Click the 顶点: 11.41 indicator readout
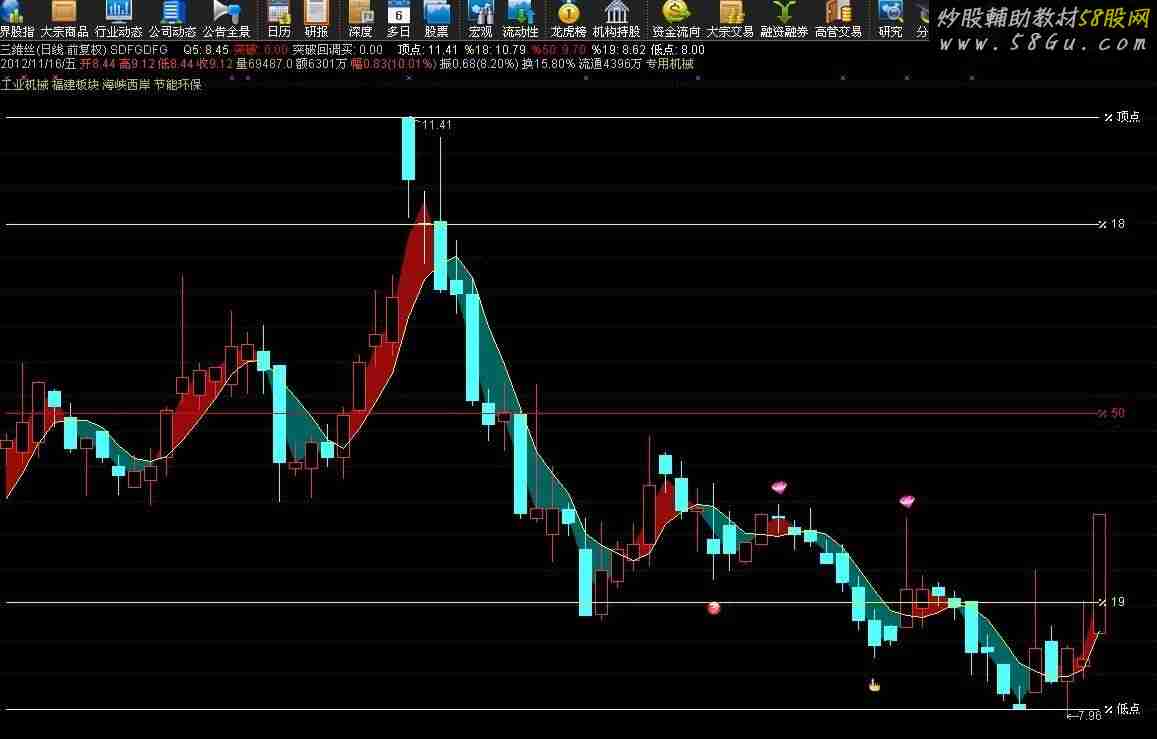This screenshot has height=739, width=1157. 428,49
